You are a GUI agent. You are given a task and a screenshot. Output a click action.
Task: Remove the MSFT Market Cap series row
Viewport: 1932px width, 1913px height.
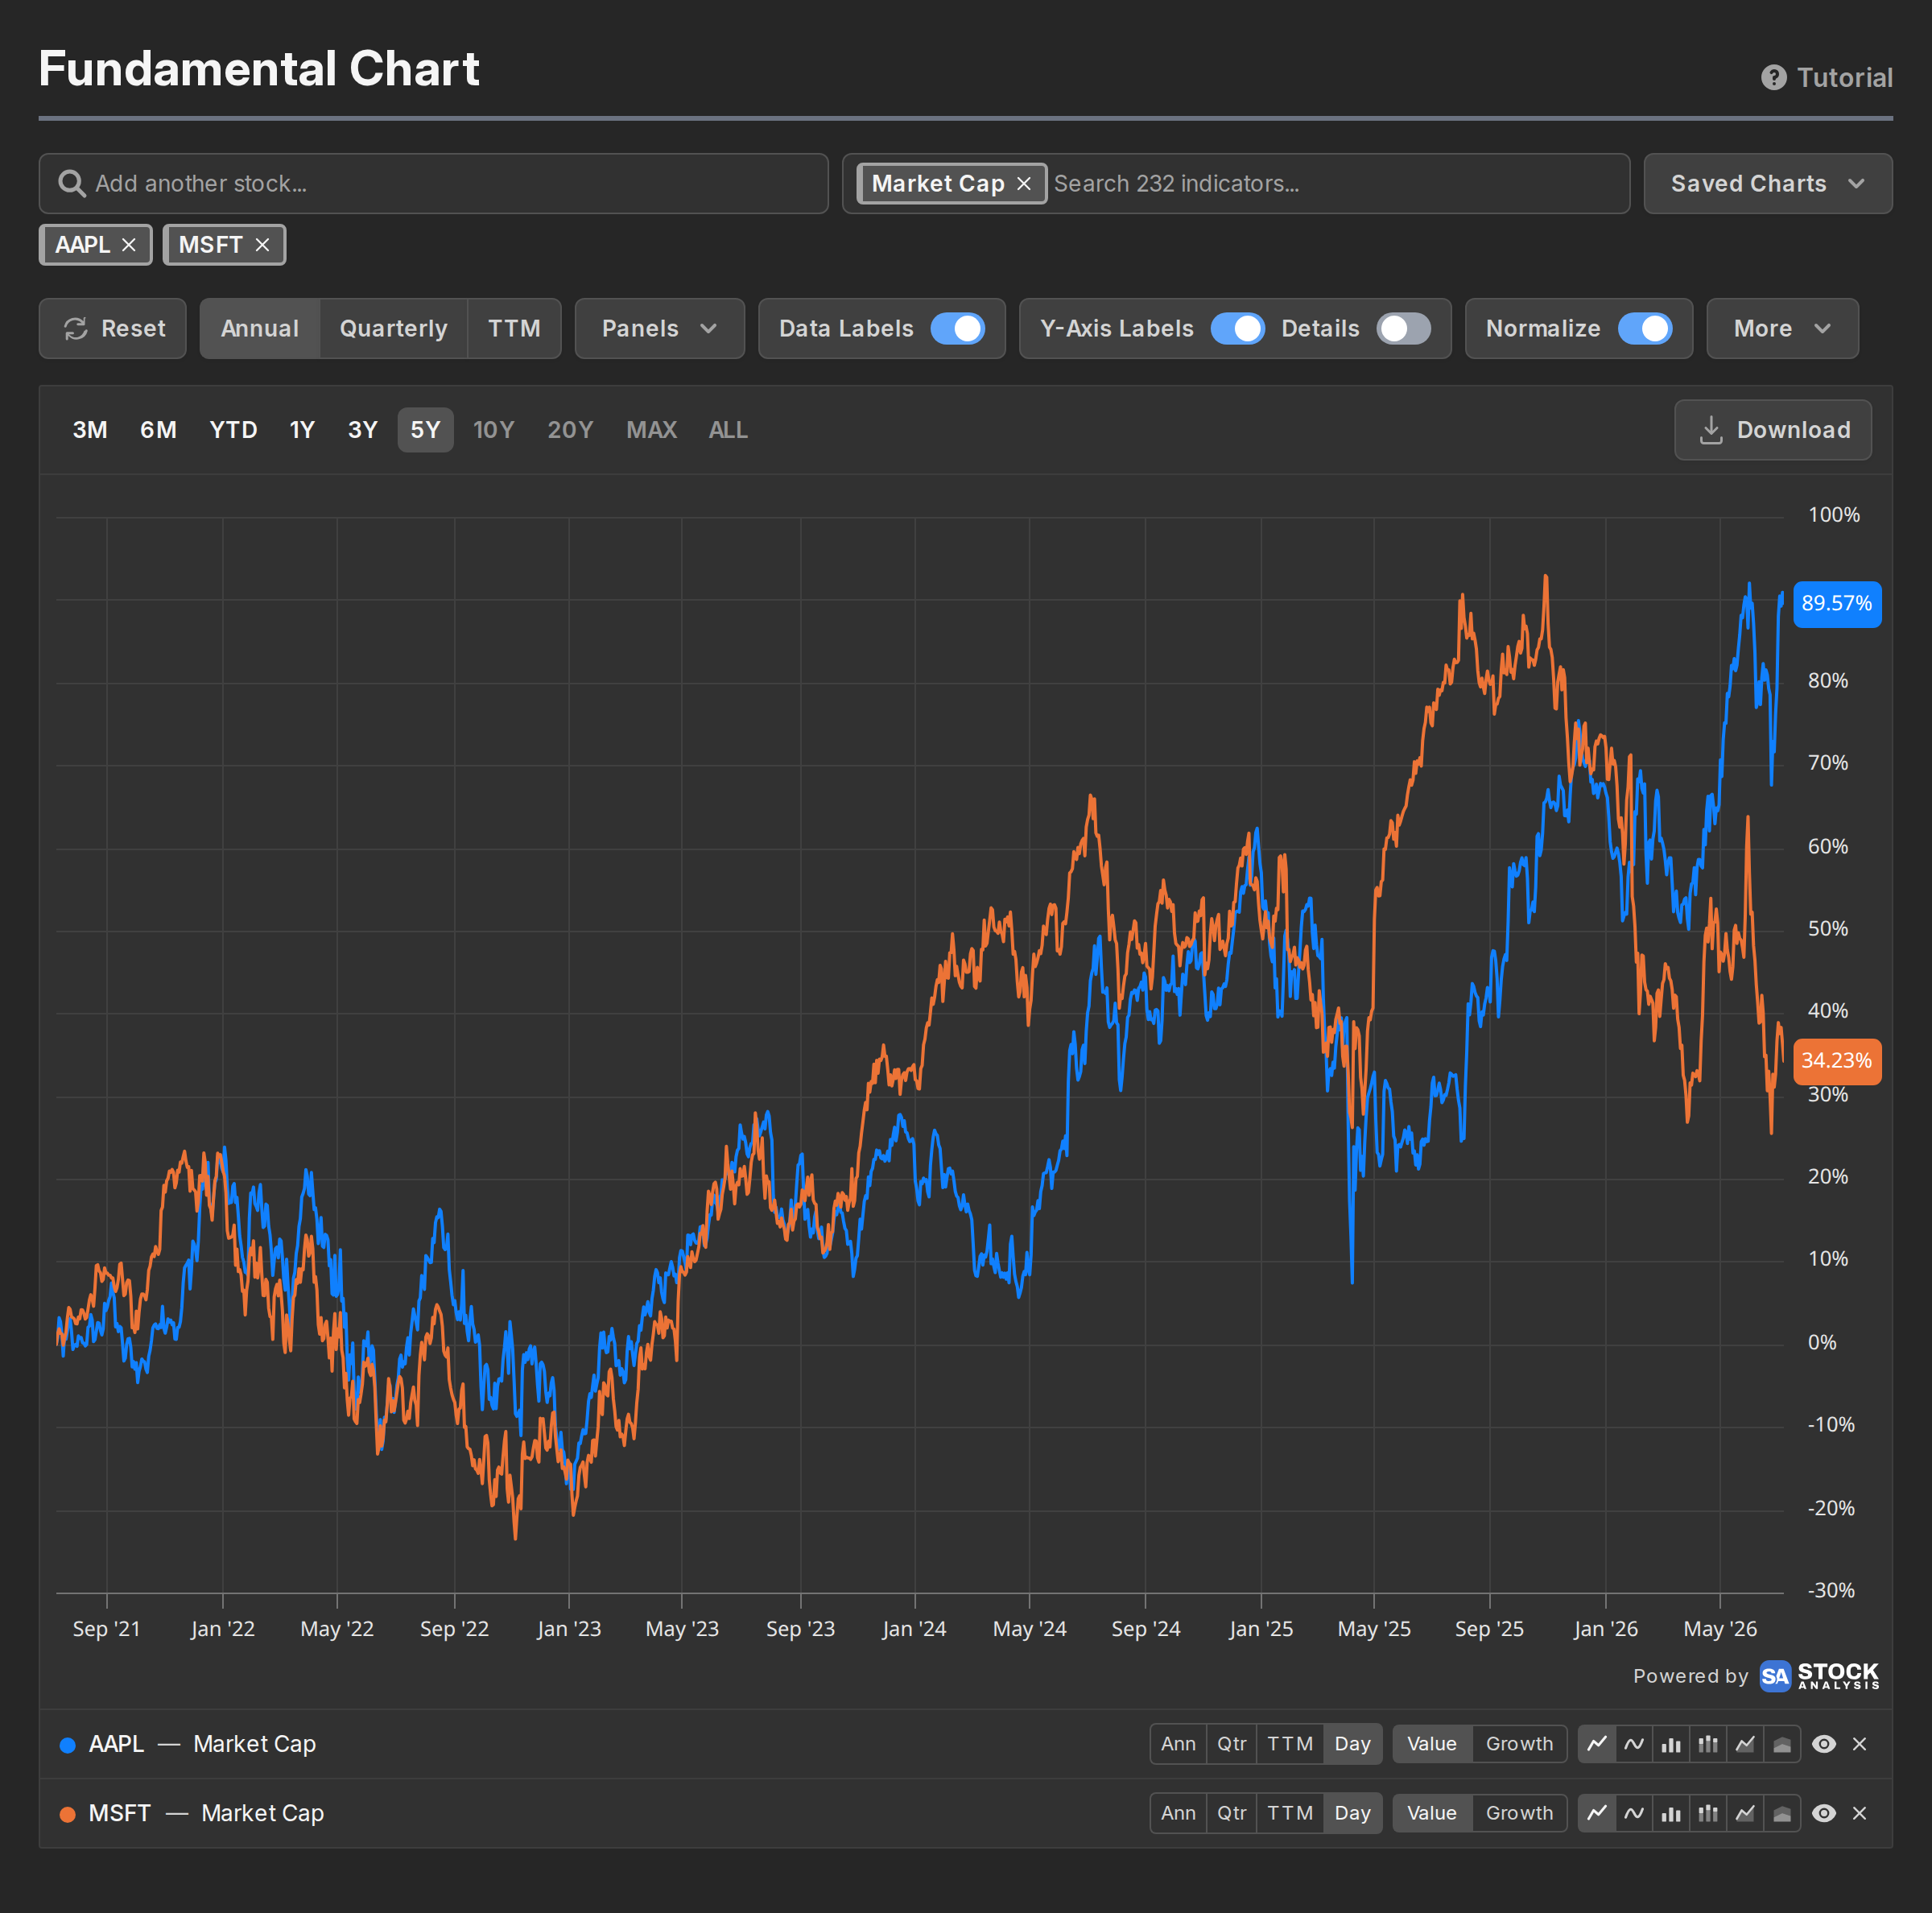click(x=1859, y=1813)
